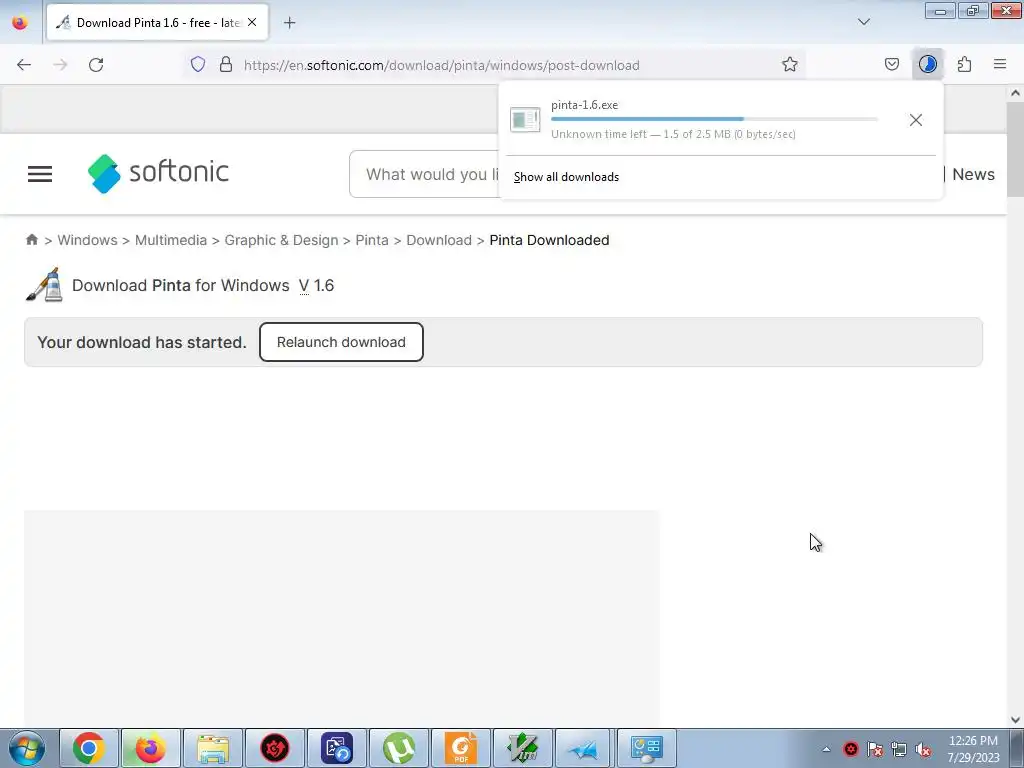
Task: Show hidden system tray icons
Action: pyautogui.click(x=826, y=749)
